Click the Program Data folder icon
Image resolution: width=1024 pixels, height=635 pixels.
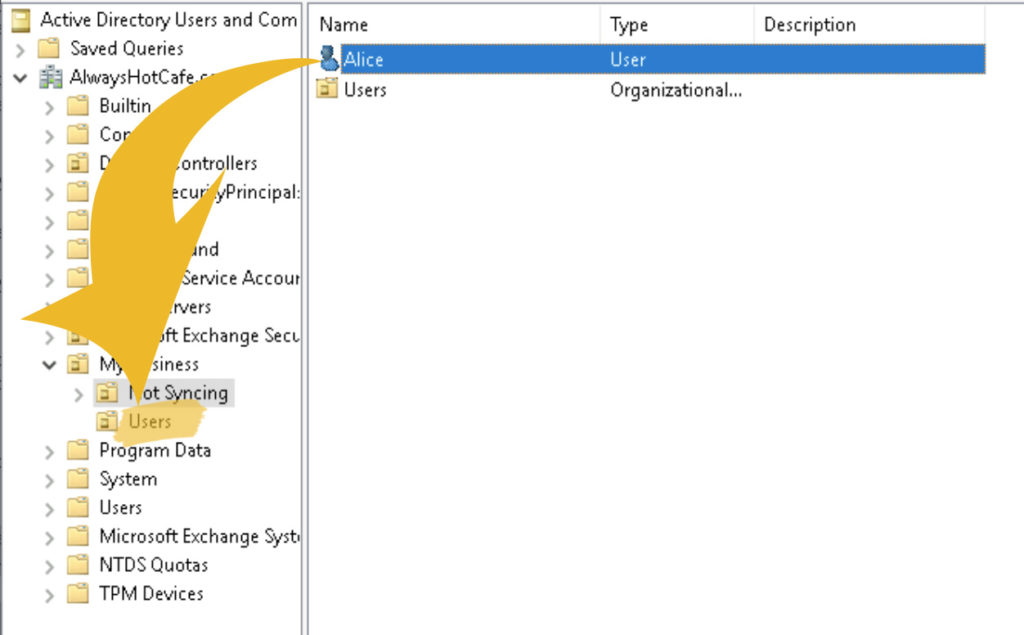(76, 451)
